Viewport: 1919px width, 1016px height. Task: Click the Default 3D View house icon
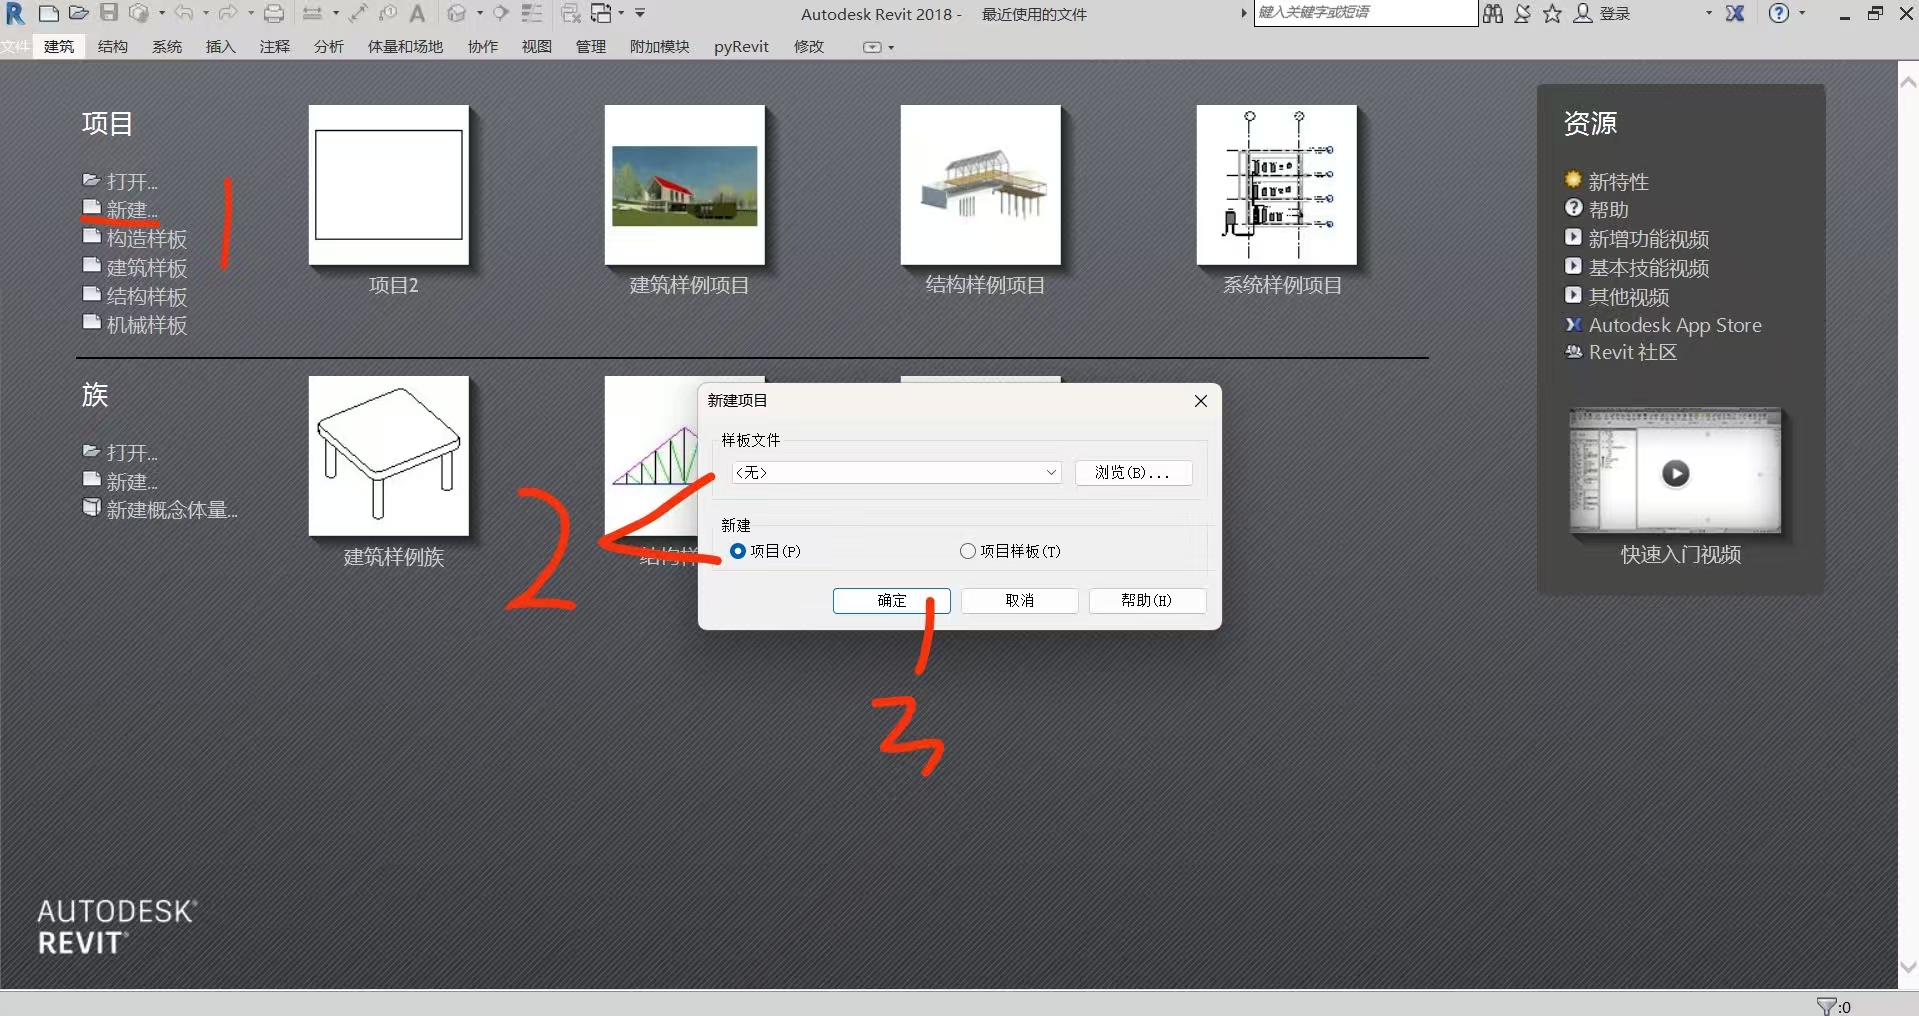[457, 13]
